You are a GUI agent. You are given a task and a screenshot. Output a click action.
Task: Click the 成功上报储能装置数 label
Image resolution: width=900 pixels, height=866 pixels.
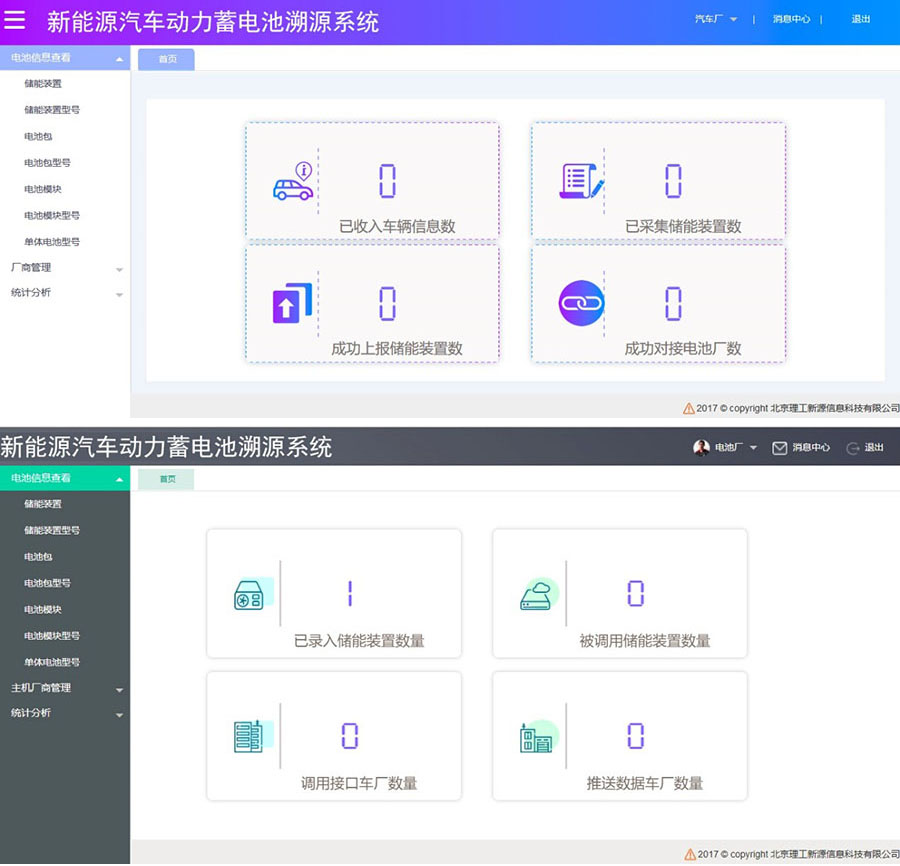[x=397, y=349]
